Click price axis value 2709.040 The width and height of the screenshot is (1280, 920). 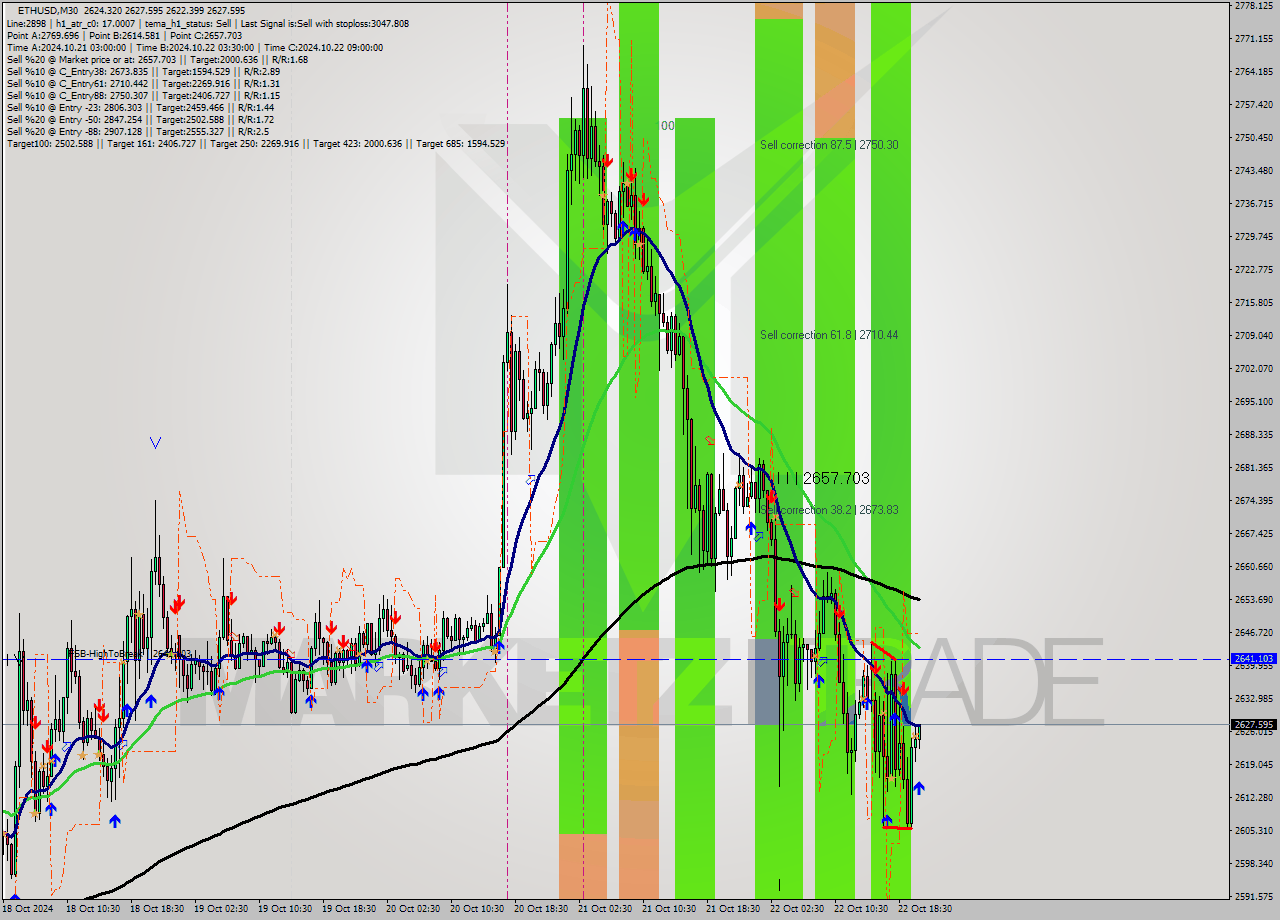[x=1253, y=335]
